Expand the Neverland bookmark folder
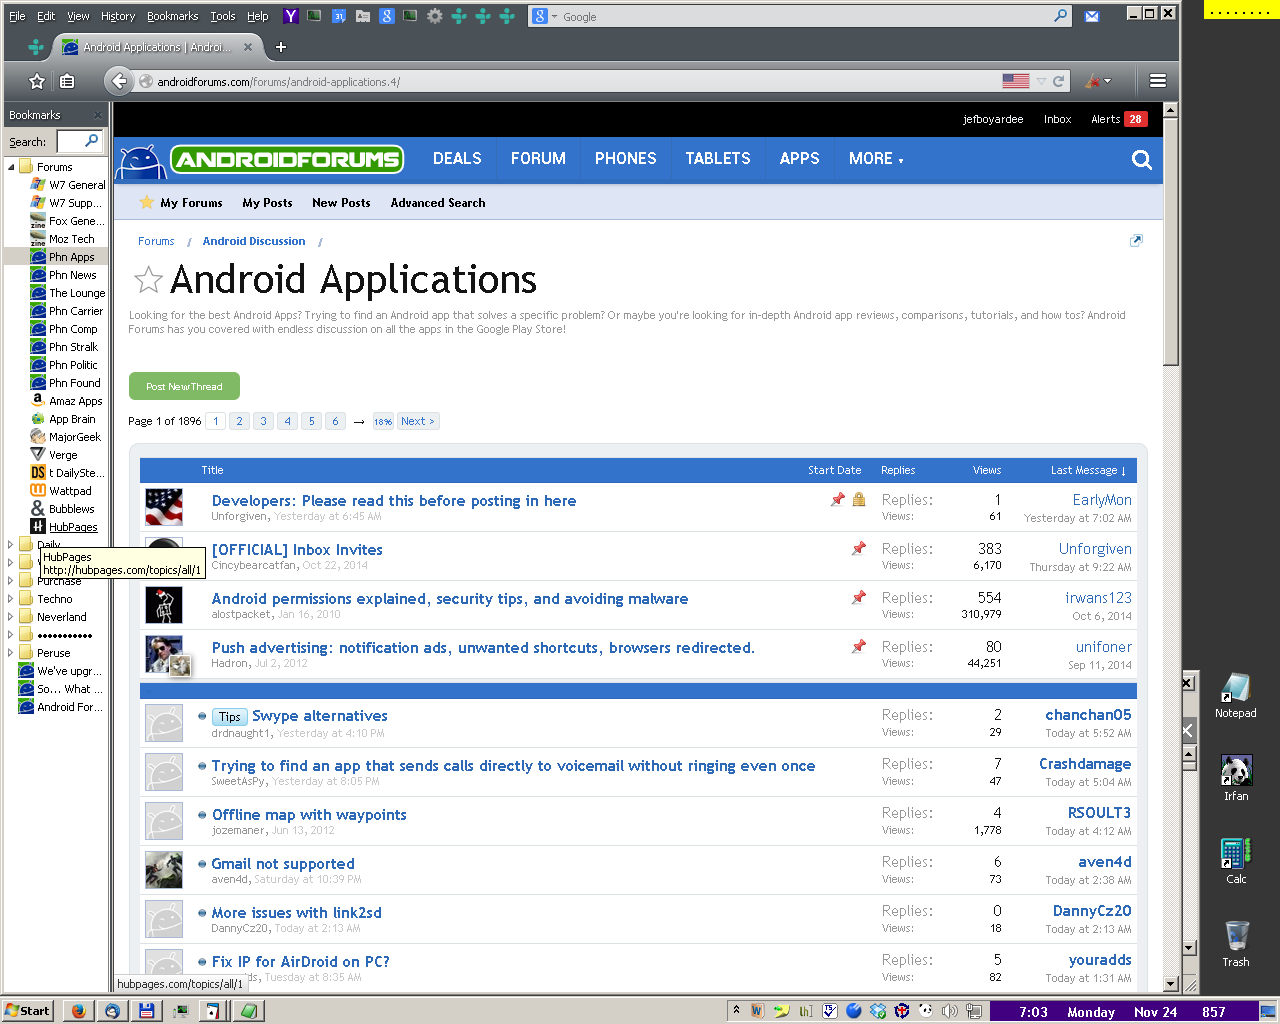The height and width of the screenshot is (1024, 1280). (11, 617)
